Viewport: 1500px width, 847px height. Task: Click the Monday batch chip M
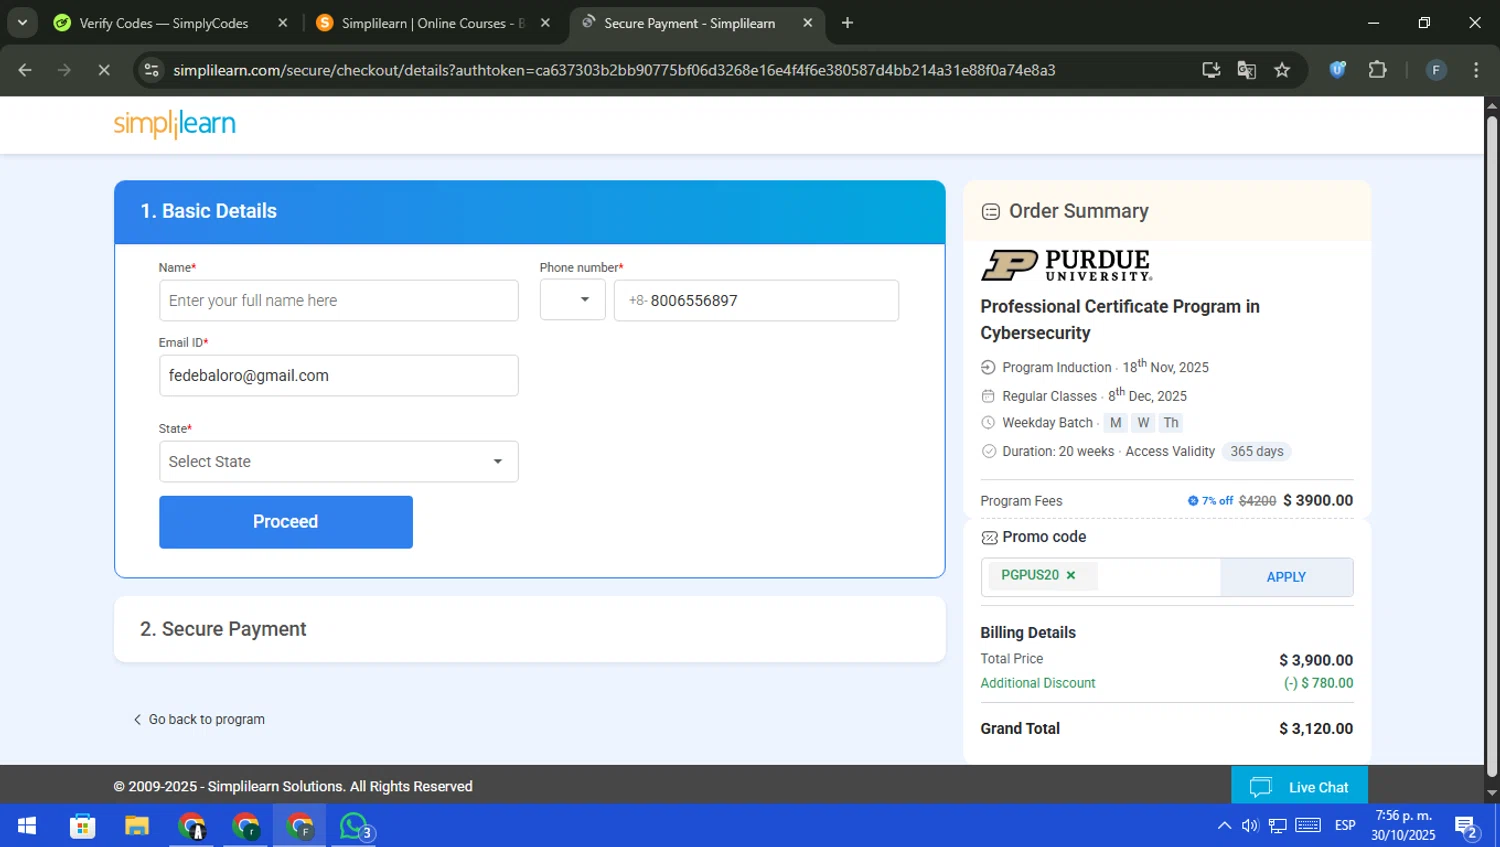1116,423
